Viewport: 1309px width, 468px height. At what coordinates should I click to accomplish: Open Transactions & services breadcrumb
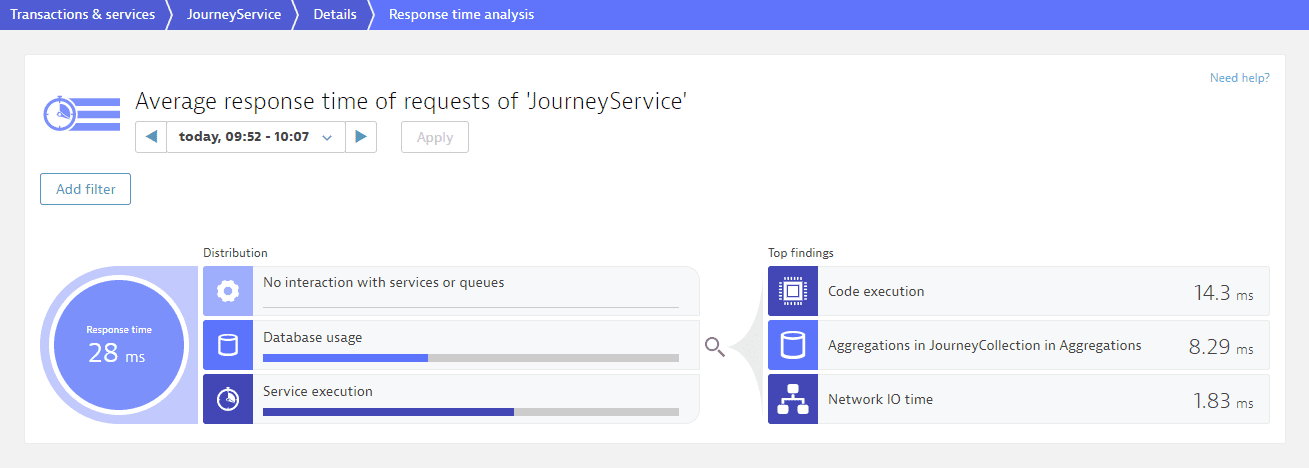[82, 15]
